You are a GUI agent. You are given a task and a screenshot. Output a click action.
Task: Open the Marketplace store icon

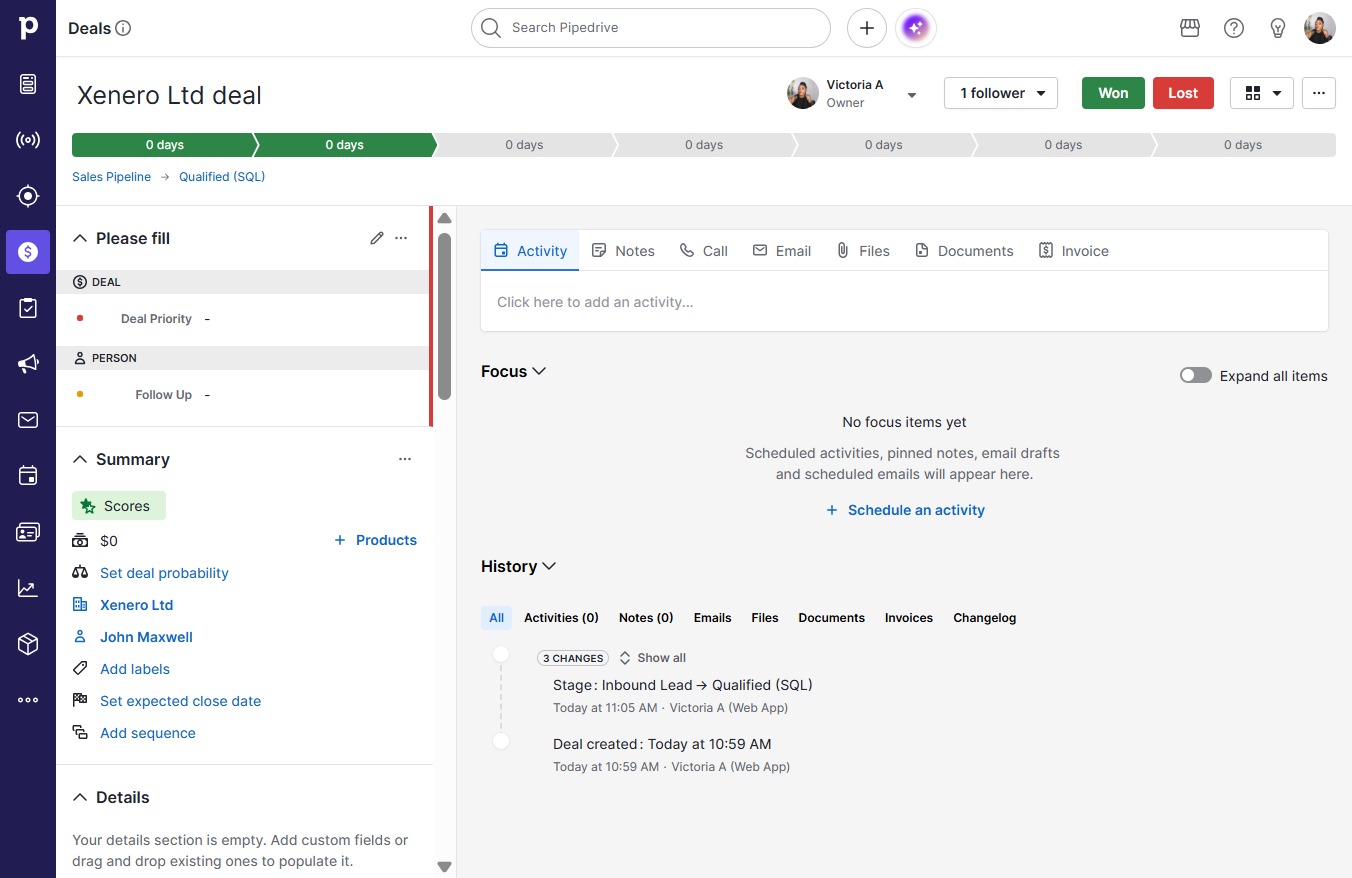point(1190,28)
